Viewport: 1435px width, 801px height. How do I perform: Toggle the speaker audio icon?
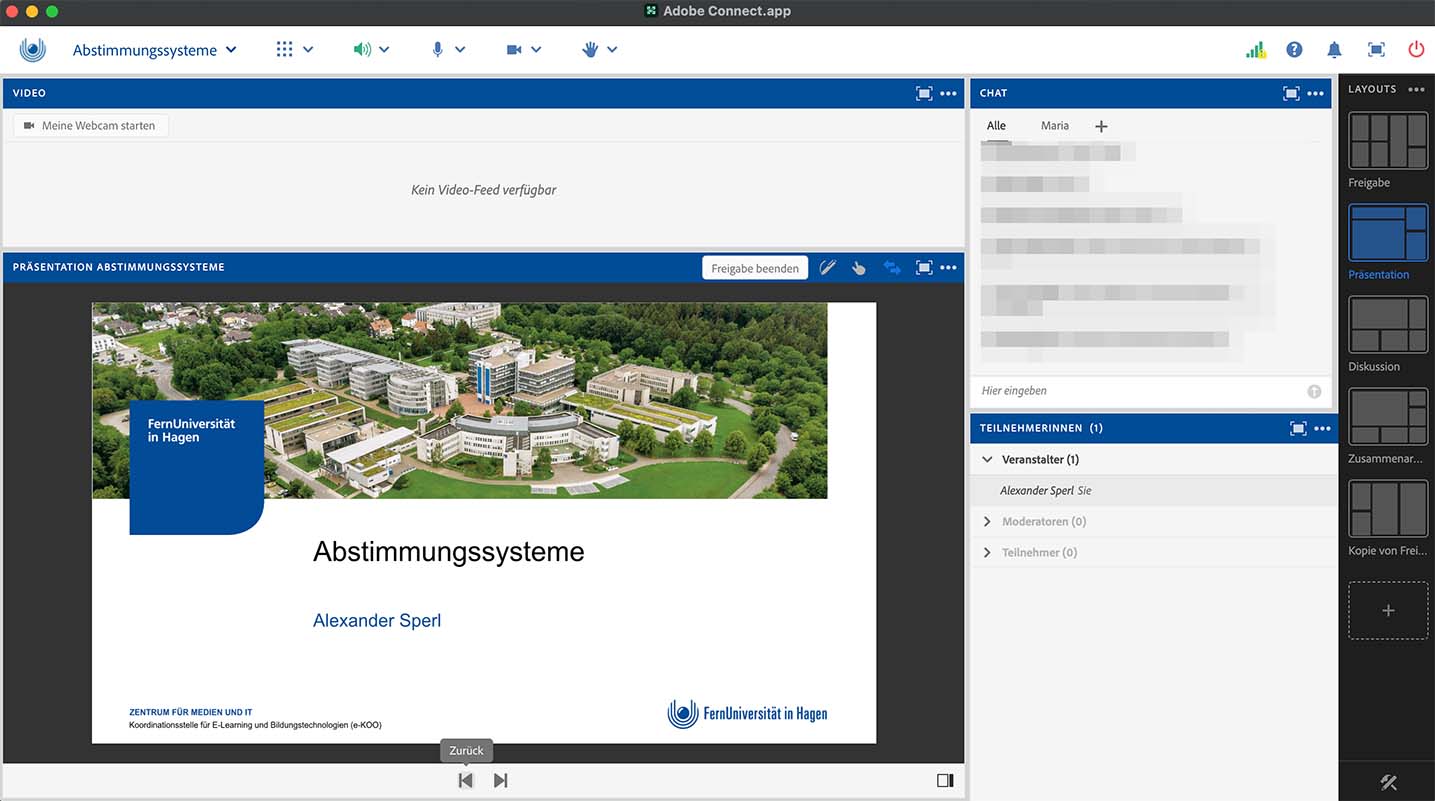[x=362, y=49]
